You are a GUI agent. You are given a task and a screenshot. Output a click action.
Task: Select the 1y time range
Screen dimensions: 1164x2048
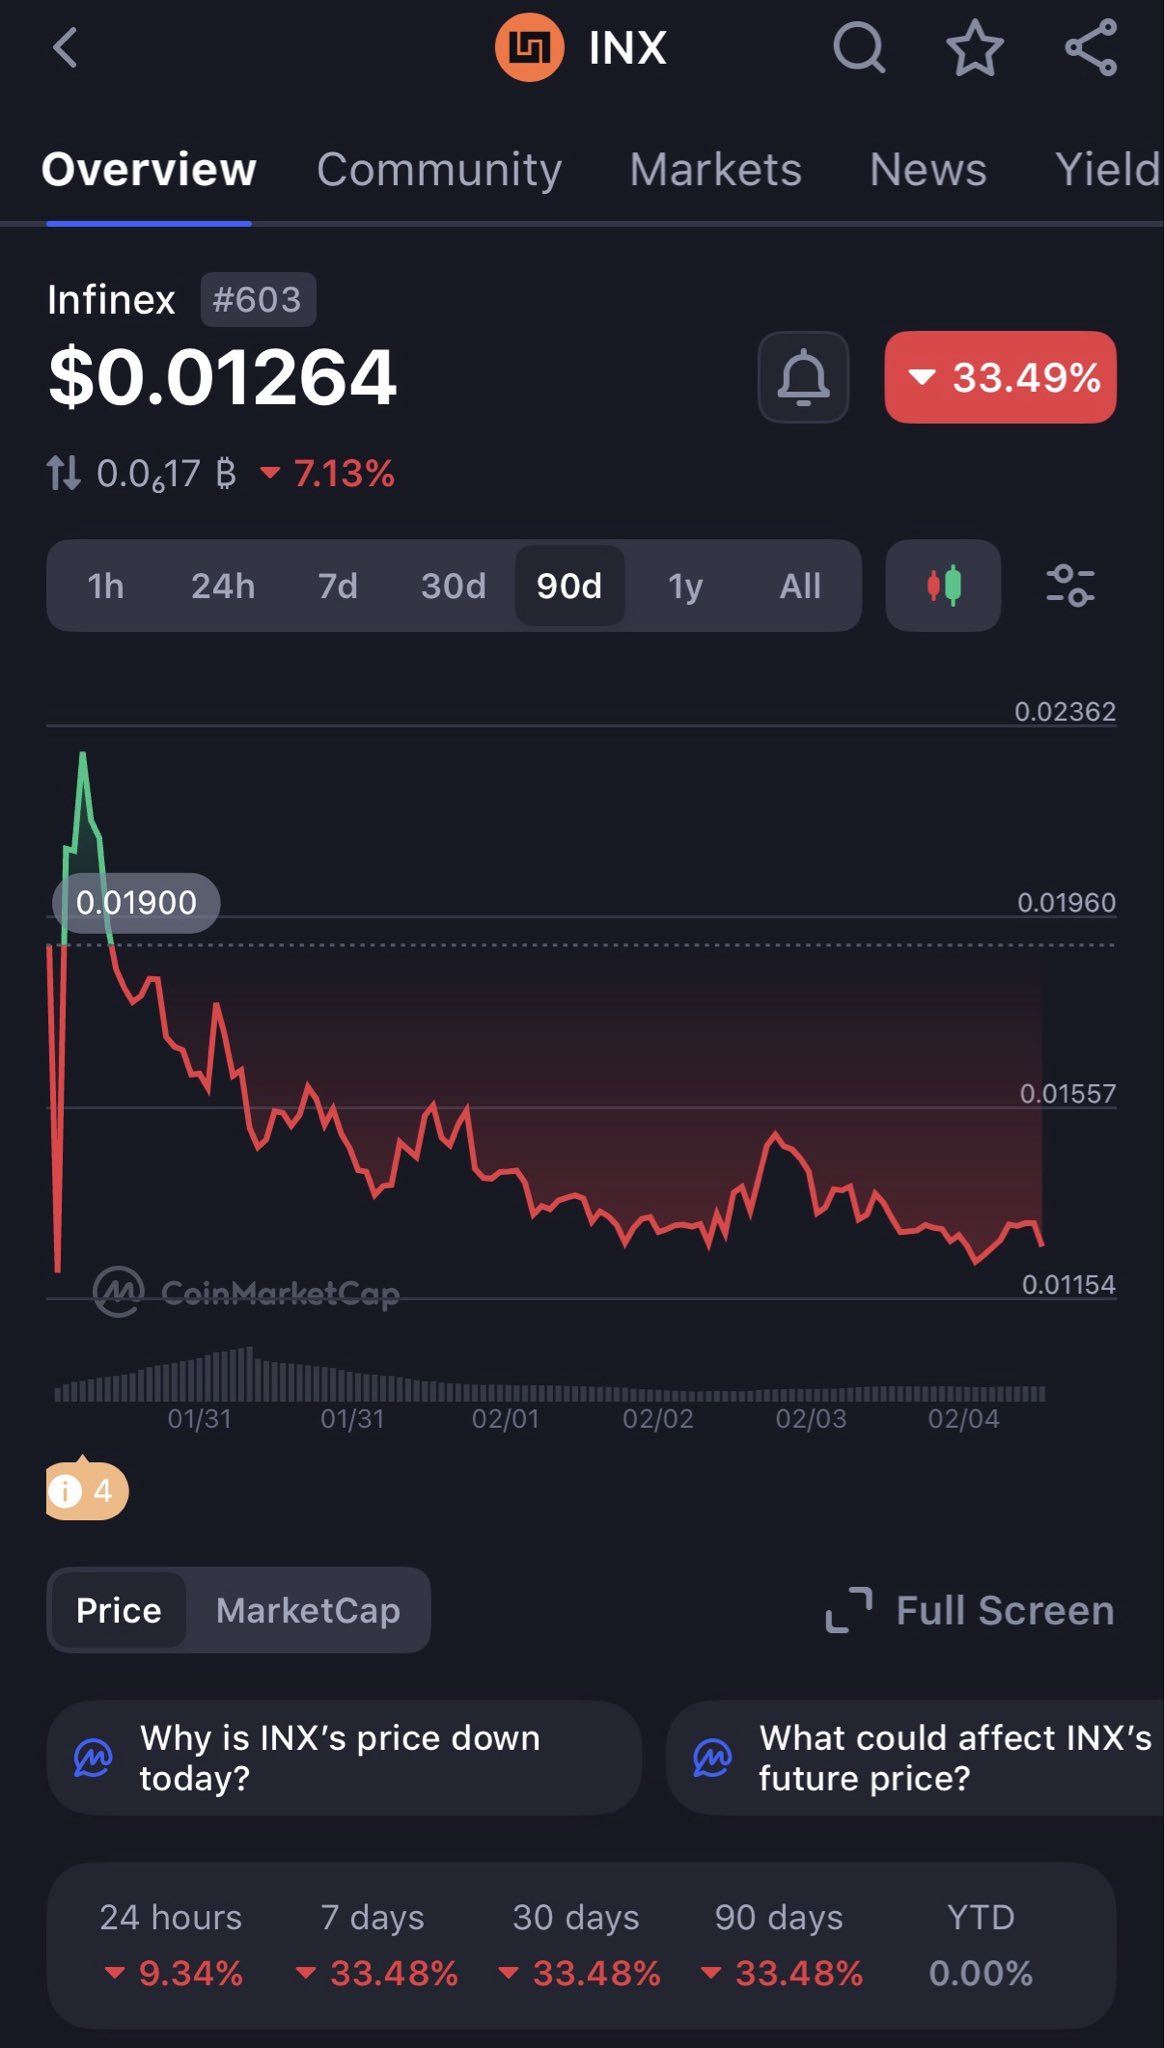pos(685,586)
